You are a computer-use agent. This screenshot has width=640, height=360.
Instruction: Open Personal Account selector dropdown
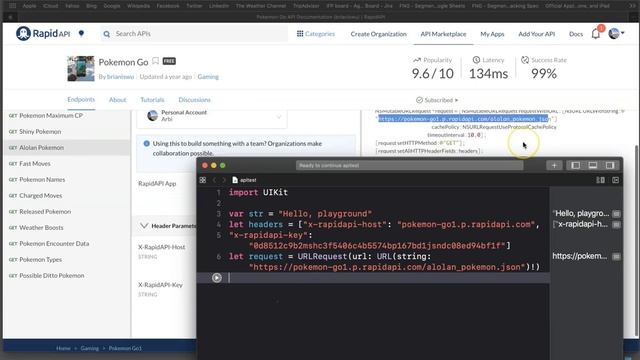point(211,116)
